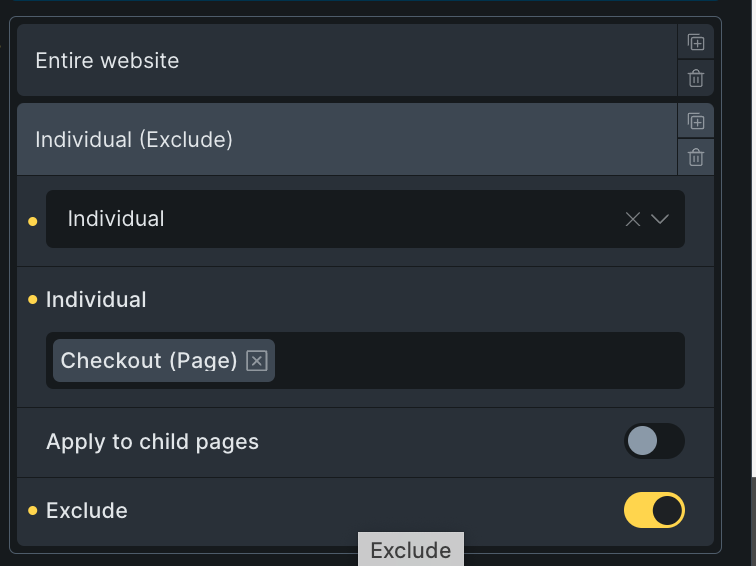Remove the Checkout (Page) tag

coord(256,361)
